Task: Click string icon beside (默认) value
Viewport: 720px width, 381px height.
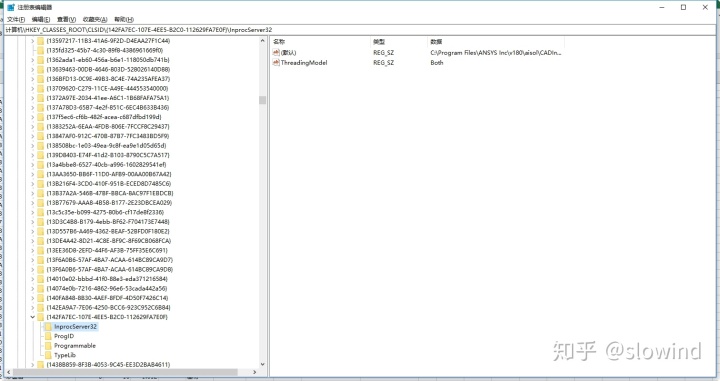Action: (x=276, y=53)
